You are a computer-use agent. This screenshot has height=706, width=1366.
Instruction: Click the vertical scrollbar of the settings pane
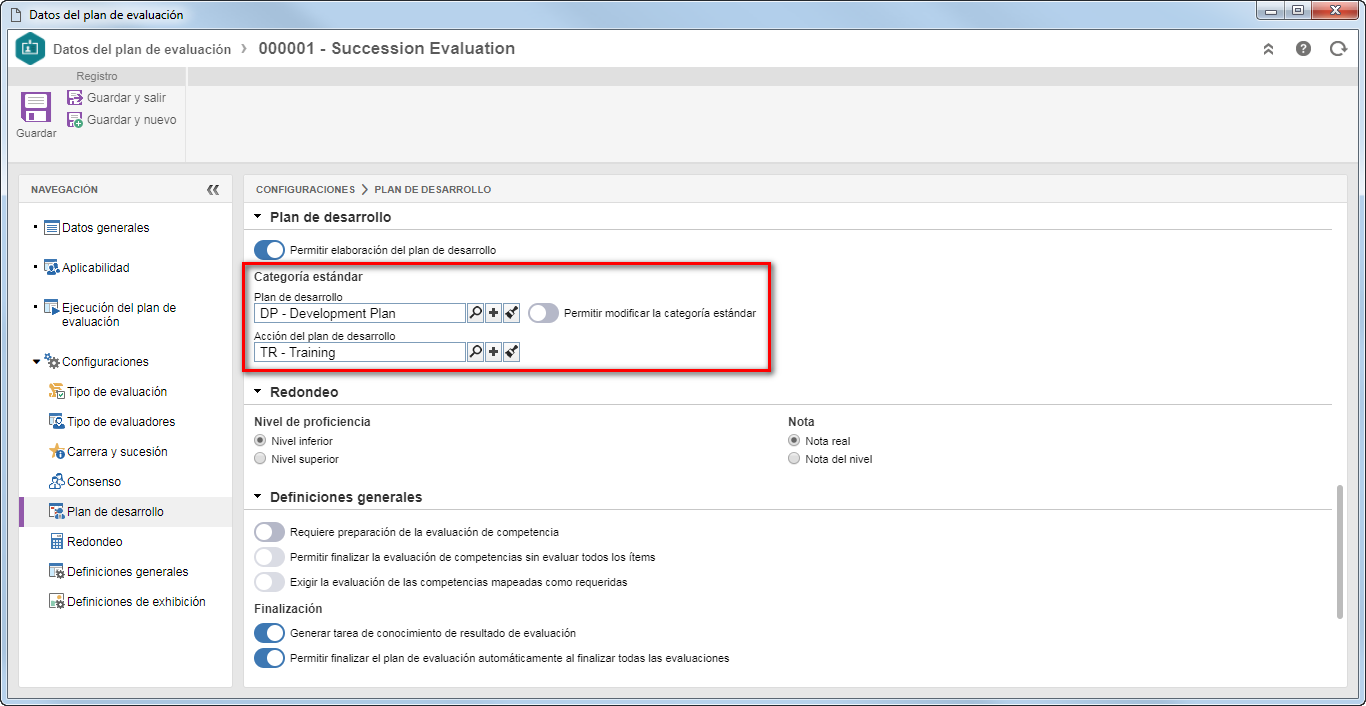pyautogui.click(x=1340, y=552)
